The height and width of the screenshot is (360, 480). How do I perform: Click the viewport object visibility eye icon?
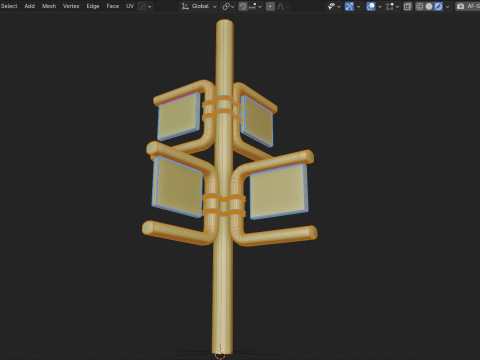[331, 6]
